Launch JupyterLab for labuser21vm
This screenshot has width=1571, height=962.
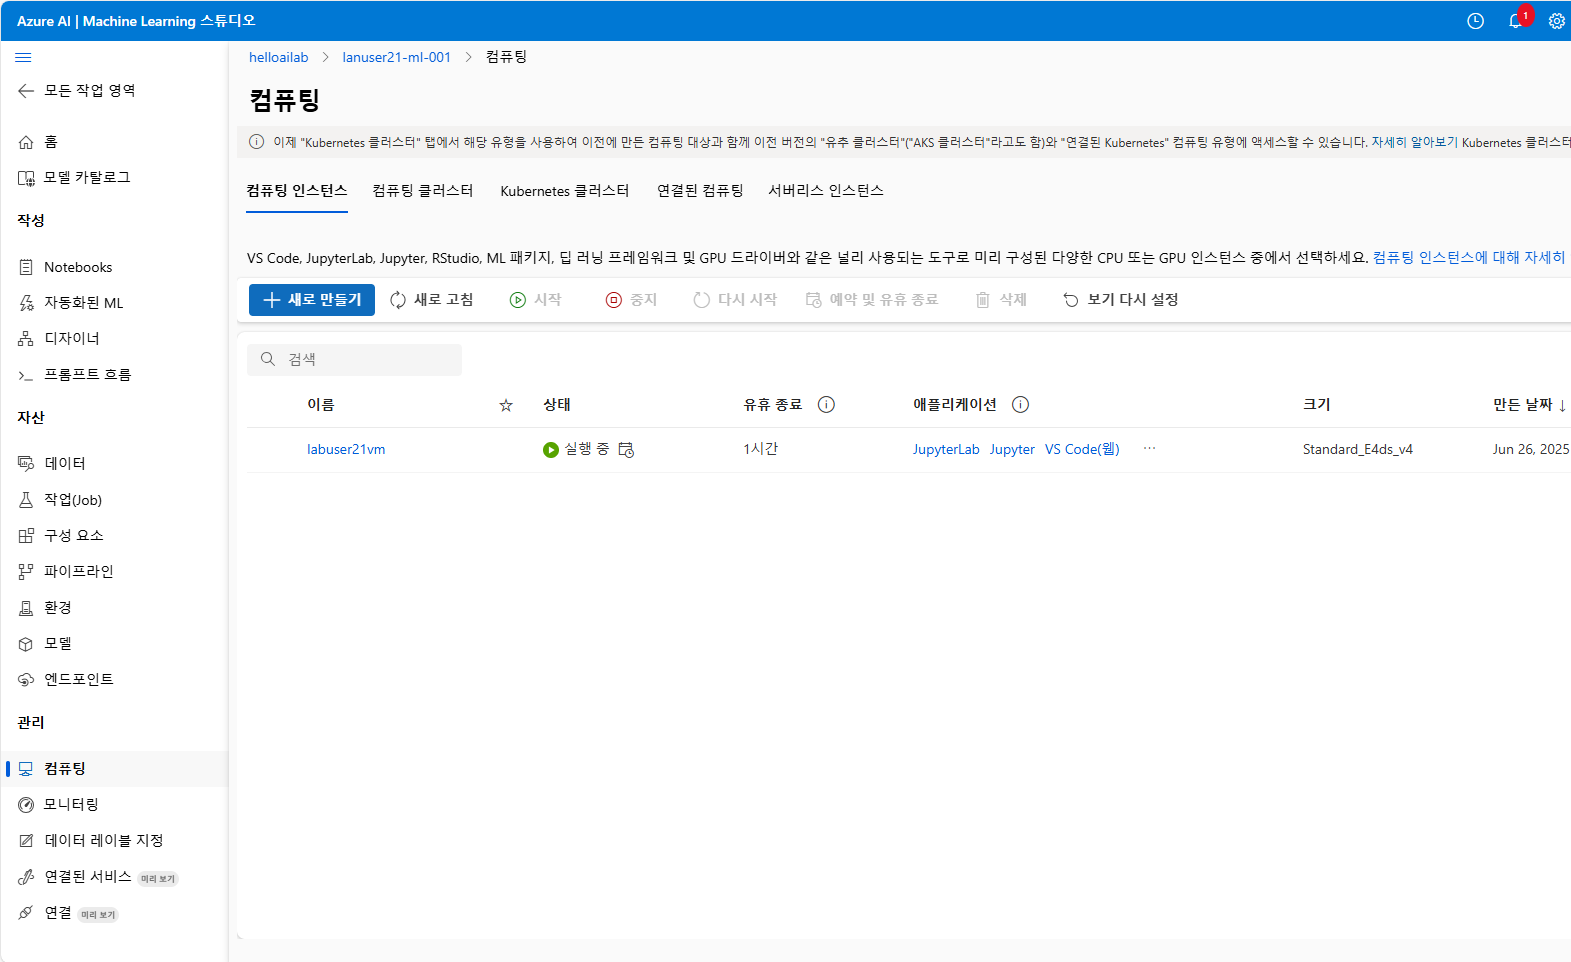(x=946, y=450)
